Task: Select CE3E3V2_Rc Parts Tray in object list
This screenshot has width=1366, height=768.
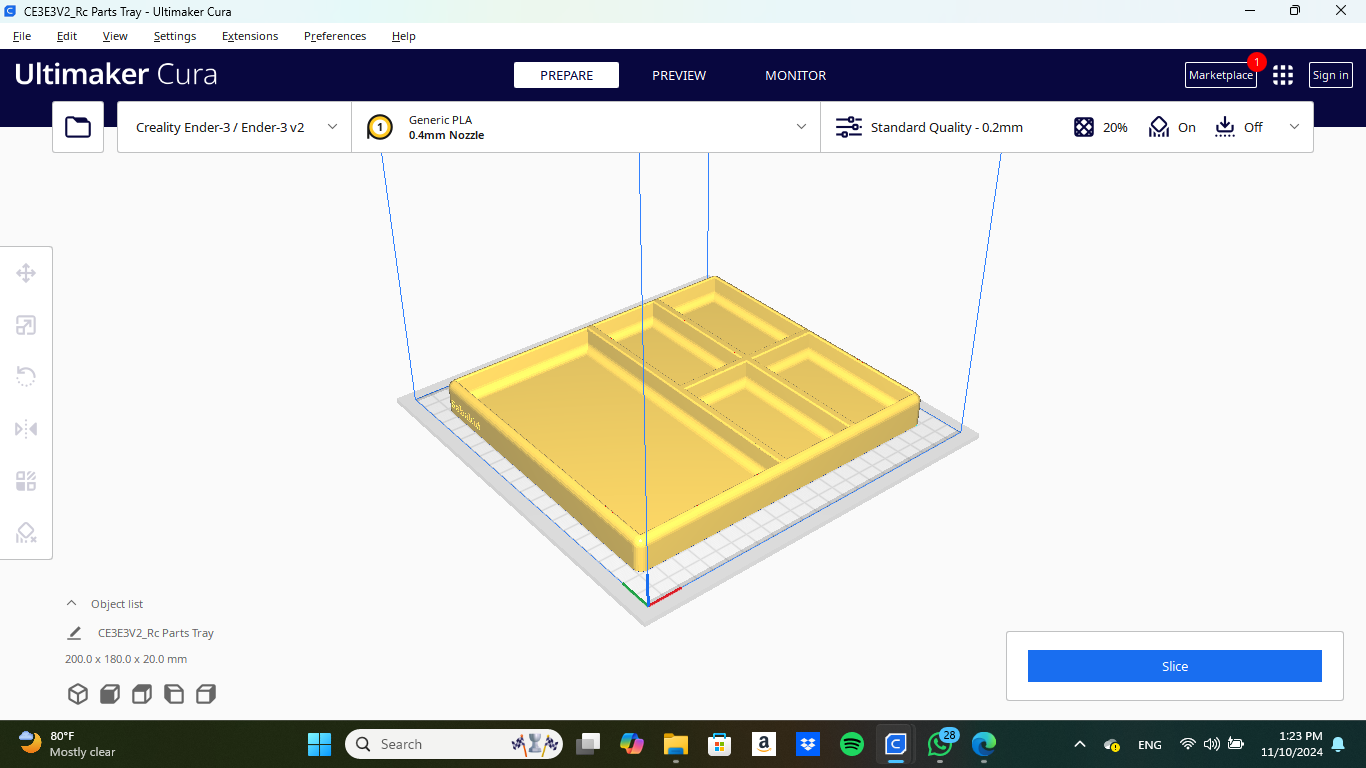Action: click(156, 633)
